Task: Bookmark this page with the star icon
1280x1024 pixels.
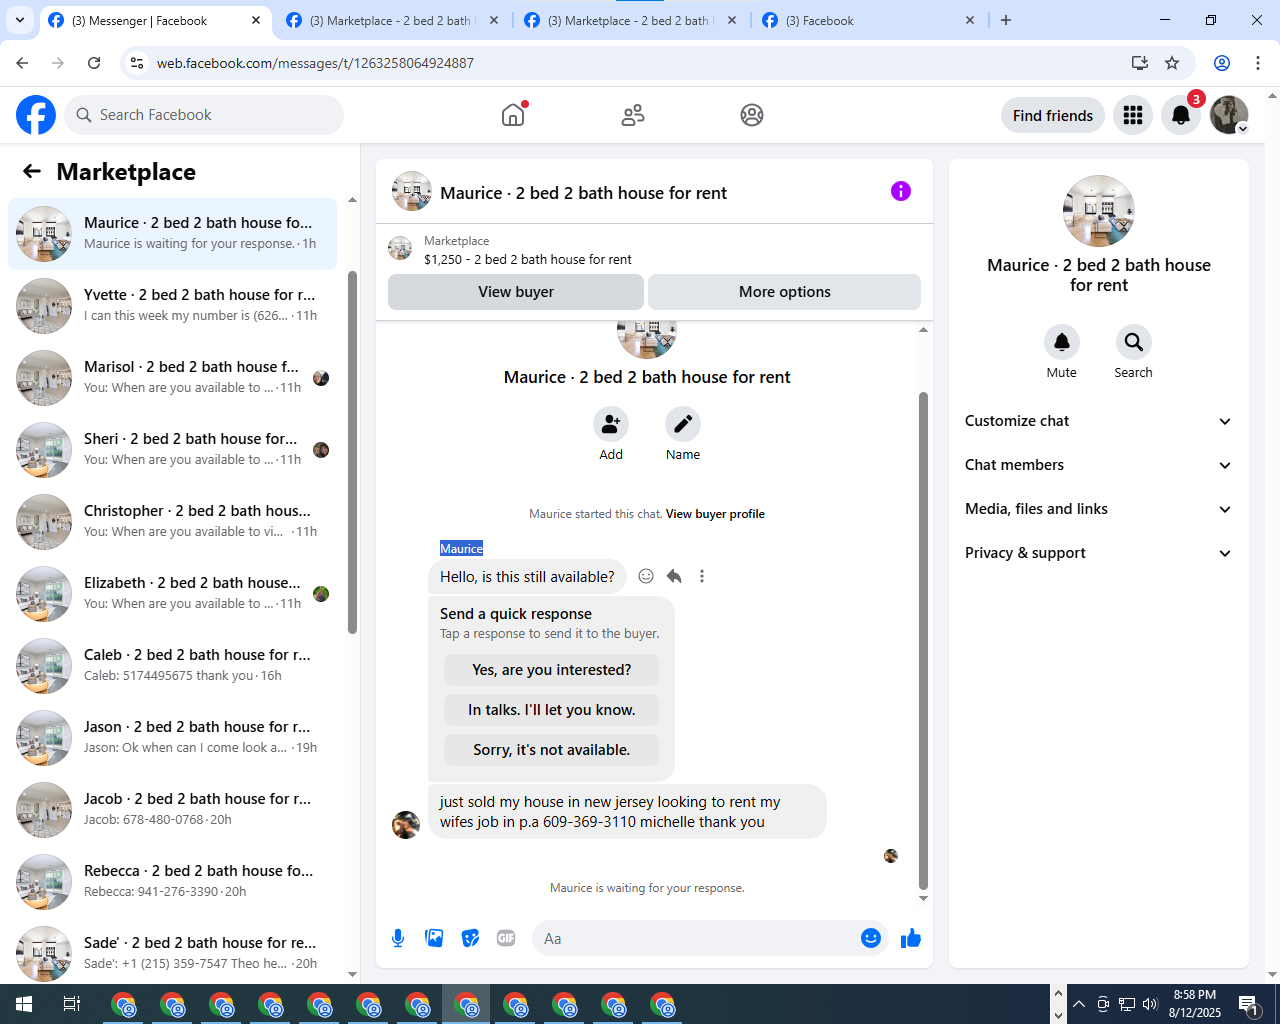Action: (x=1172, y=63)
